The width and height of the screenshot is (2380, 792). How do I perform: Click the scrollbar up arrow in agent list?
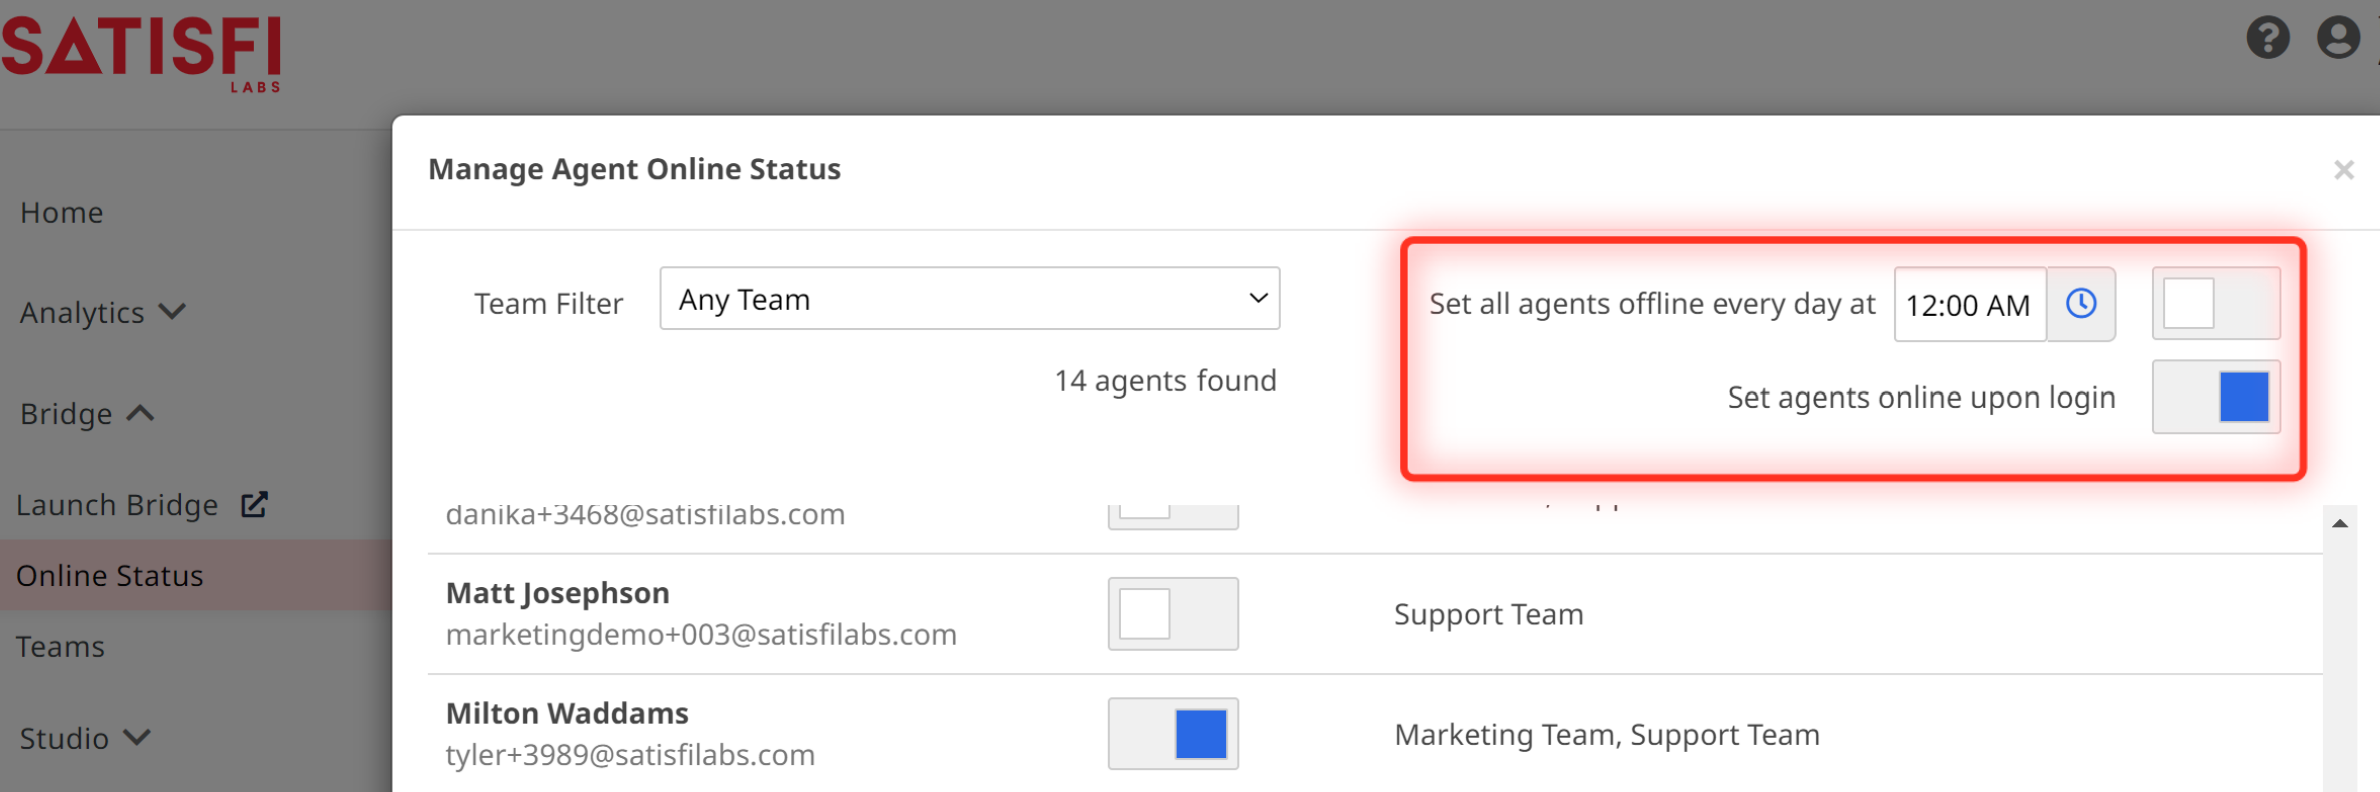point(2339,523)
